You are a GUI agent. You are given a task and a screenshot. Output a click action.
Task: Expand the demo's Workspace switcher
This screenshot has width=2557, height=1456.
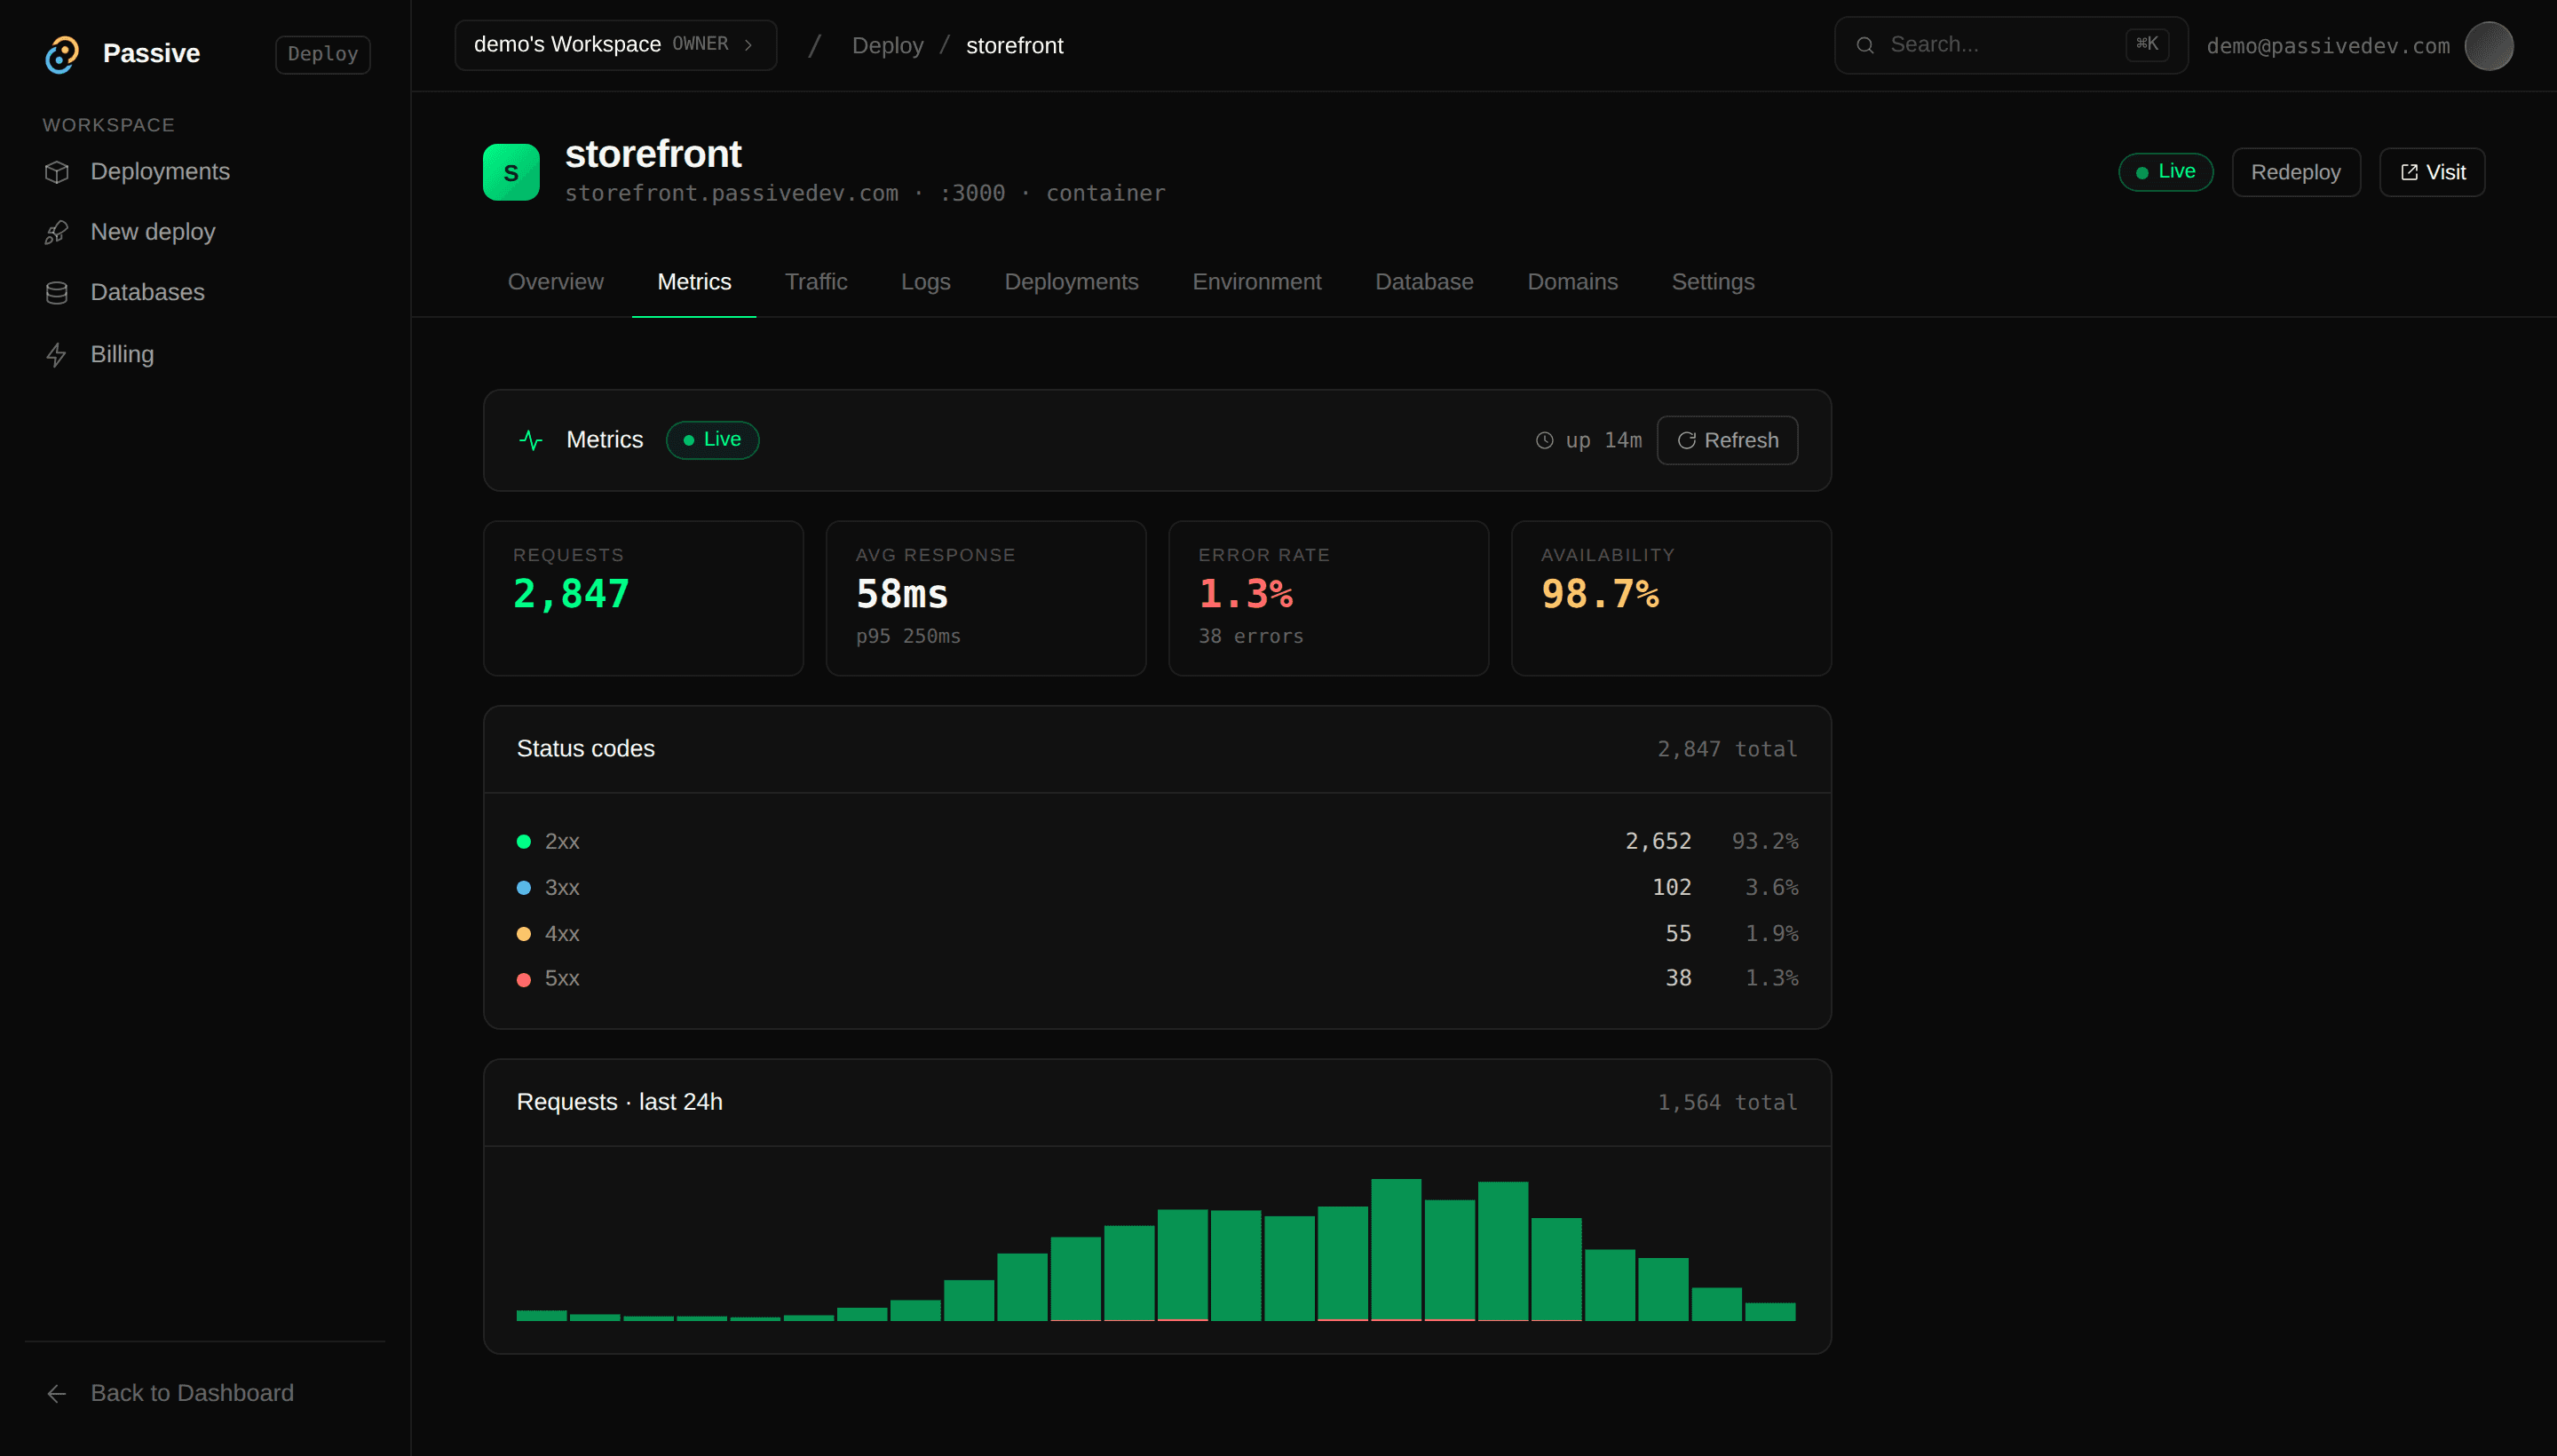pos(615,45)
